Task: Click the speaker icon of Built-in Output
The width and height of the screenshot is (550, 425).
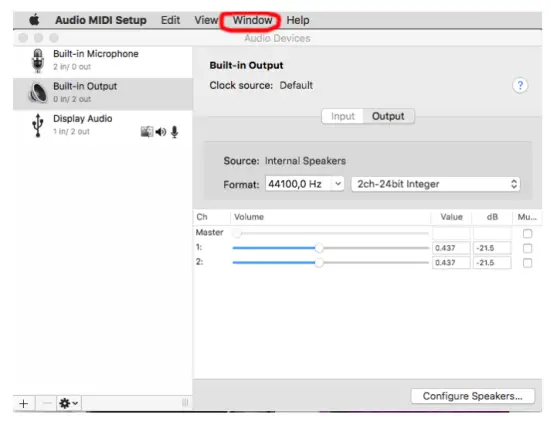Action: pyautogui.click(x=38, y=93)
